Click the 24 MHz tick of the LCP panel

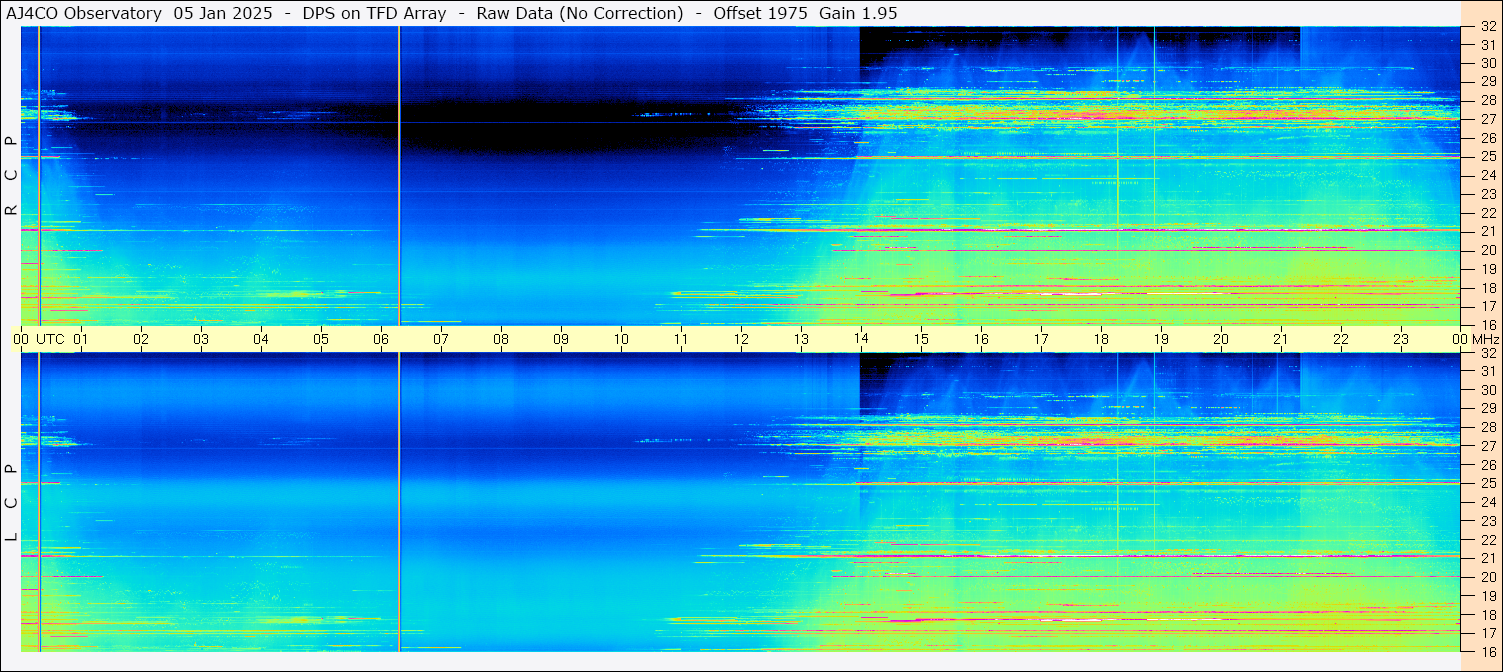pyautogui.click(x=1488, y=502)
